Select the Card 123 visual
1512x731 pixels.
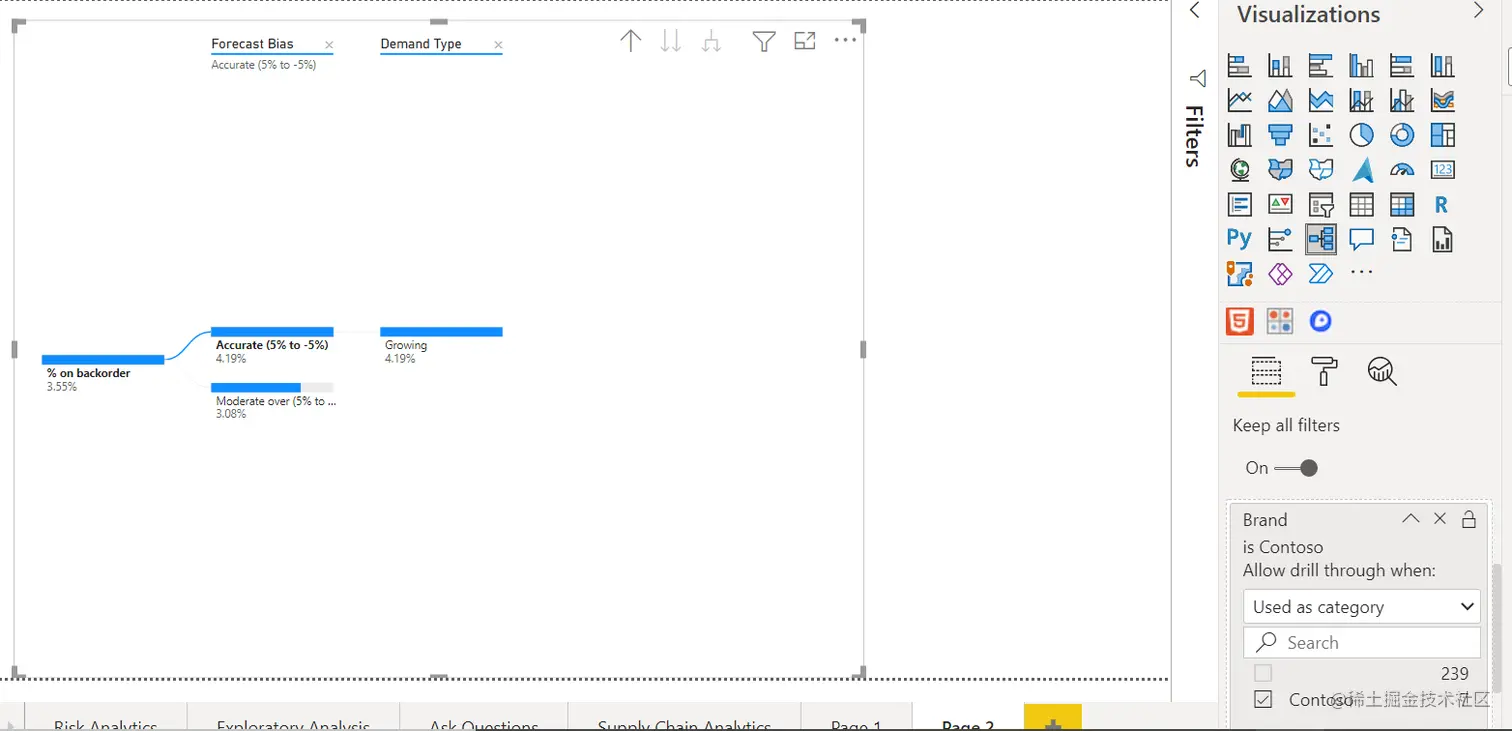point(1442,170)
